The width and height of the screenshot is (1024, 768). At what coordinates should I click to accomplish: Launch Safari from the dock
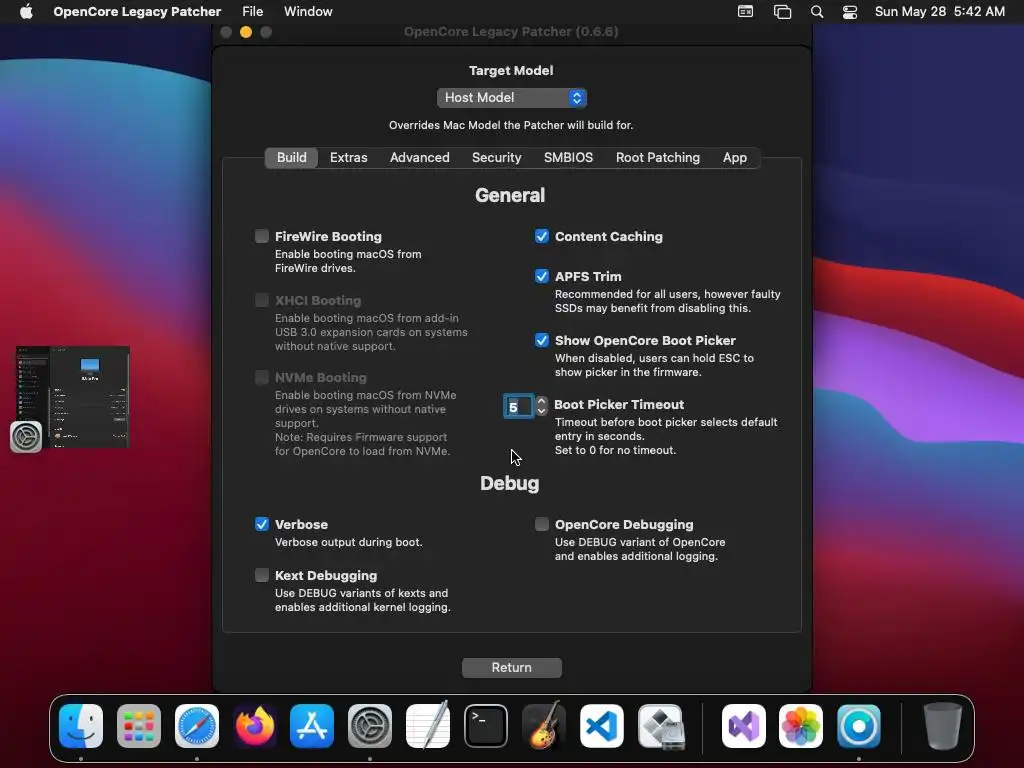[197, 726]
